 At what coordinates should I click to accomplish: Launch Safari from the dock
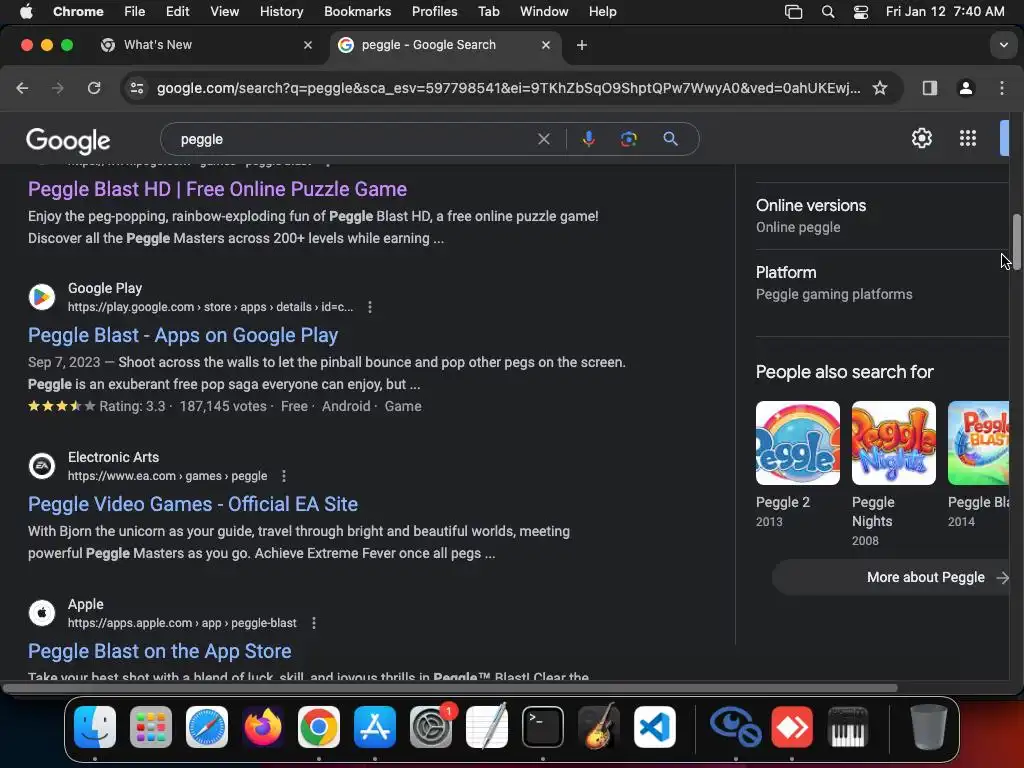pos(207,727)
